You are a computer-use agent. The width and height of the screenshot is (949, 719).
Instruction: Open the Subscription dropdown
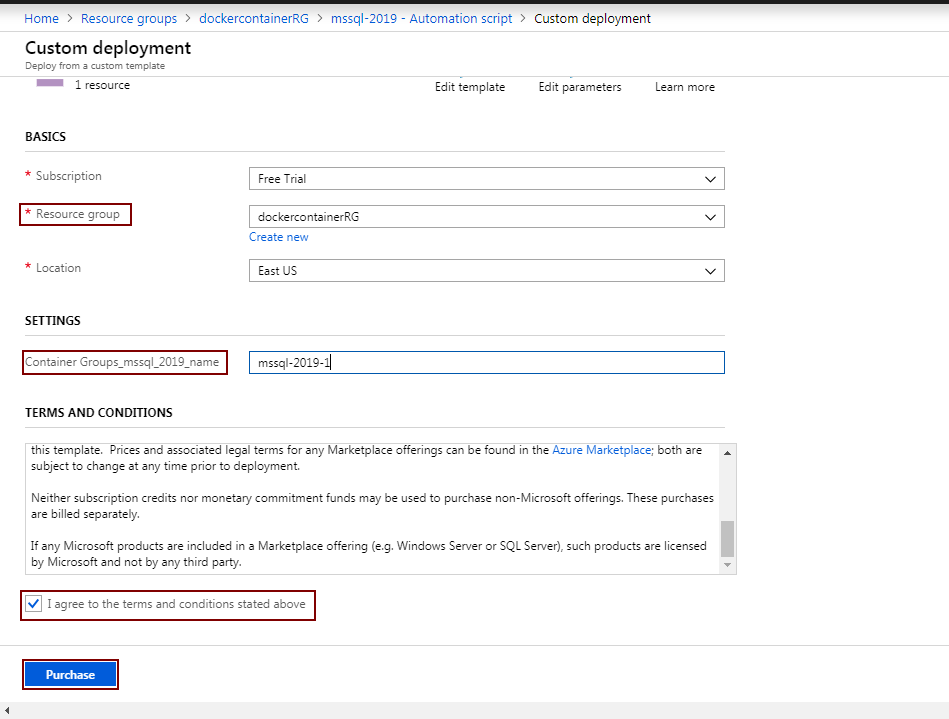[x=486, y=179]
